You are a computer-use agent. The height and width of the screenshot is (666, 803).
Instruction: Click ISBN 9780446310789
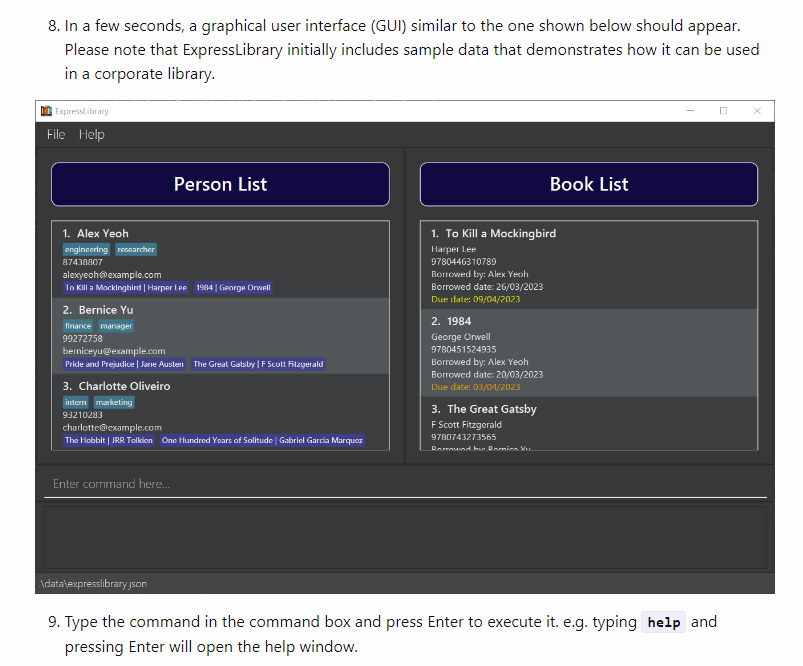[463, 262]
